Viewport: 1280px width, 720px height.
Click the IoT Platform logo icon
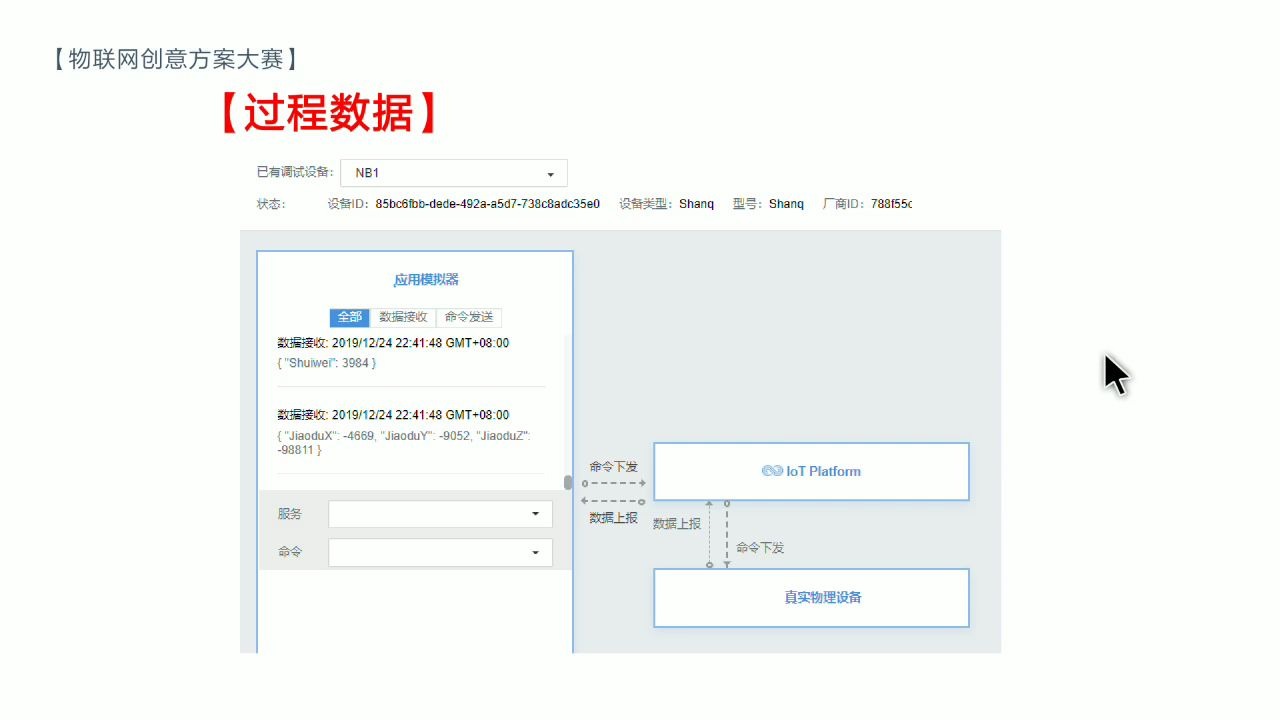click(771, 471)
